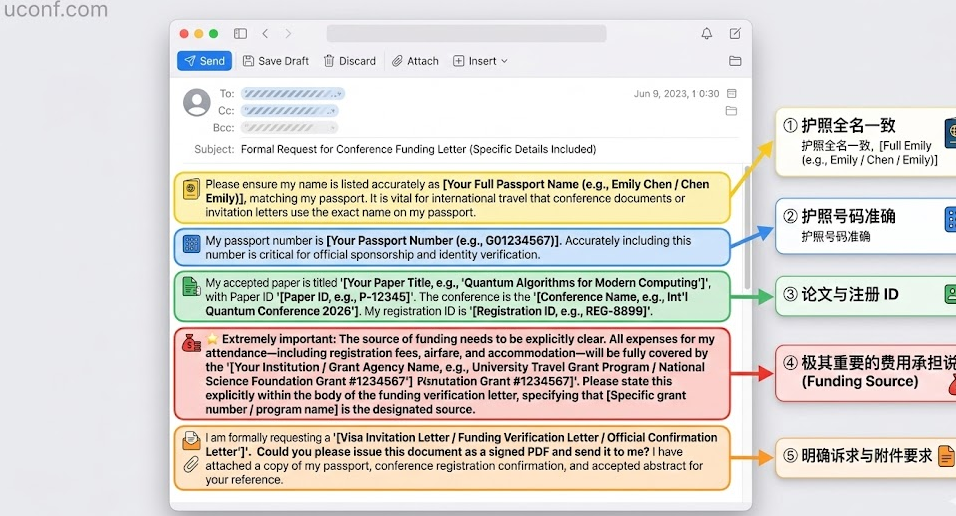Viewport: 956px width, 516px height.
Task: Click the sender avatar icon
Action: (197, 103)
